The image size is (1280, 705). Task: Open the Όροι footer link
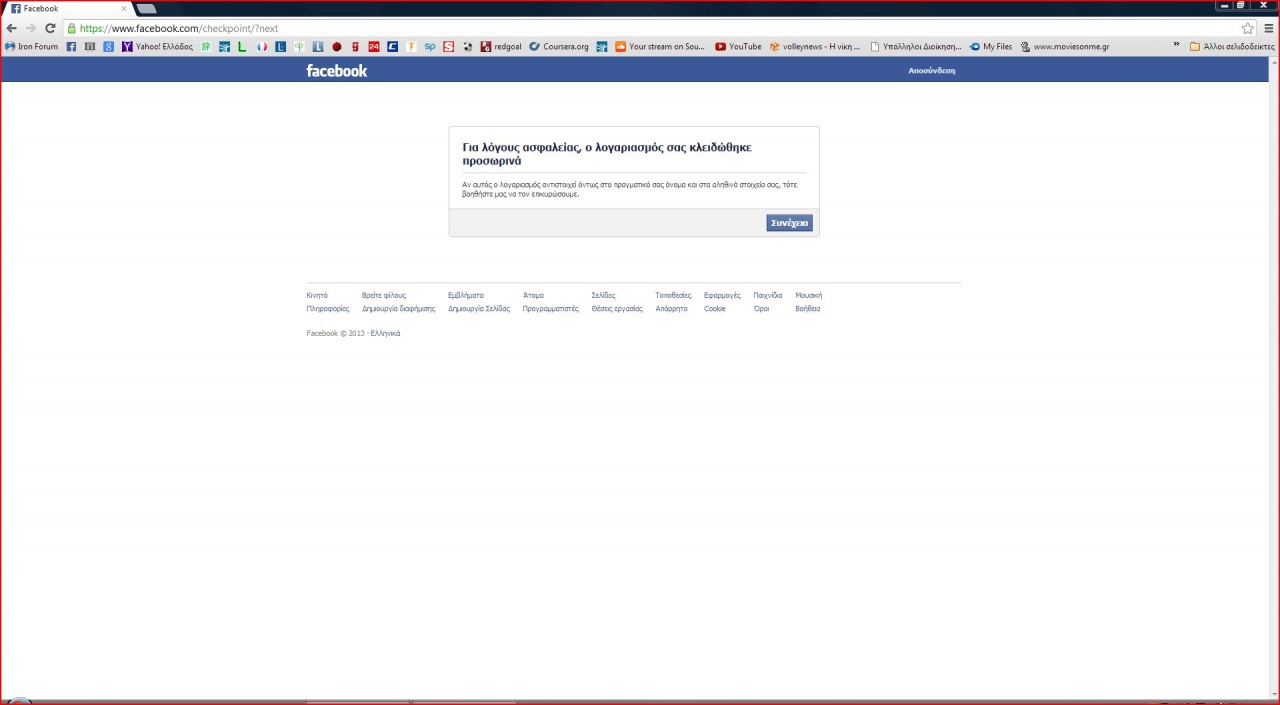(x=761, y=309)
